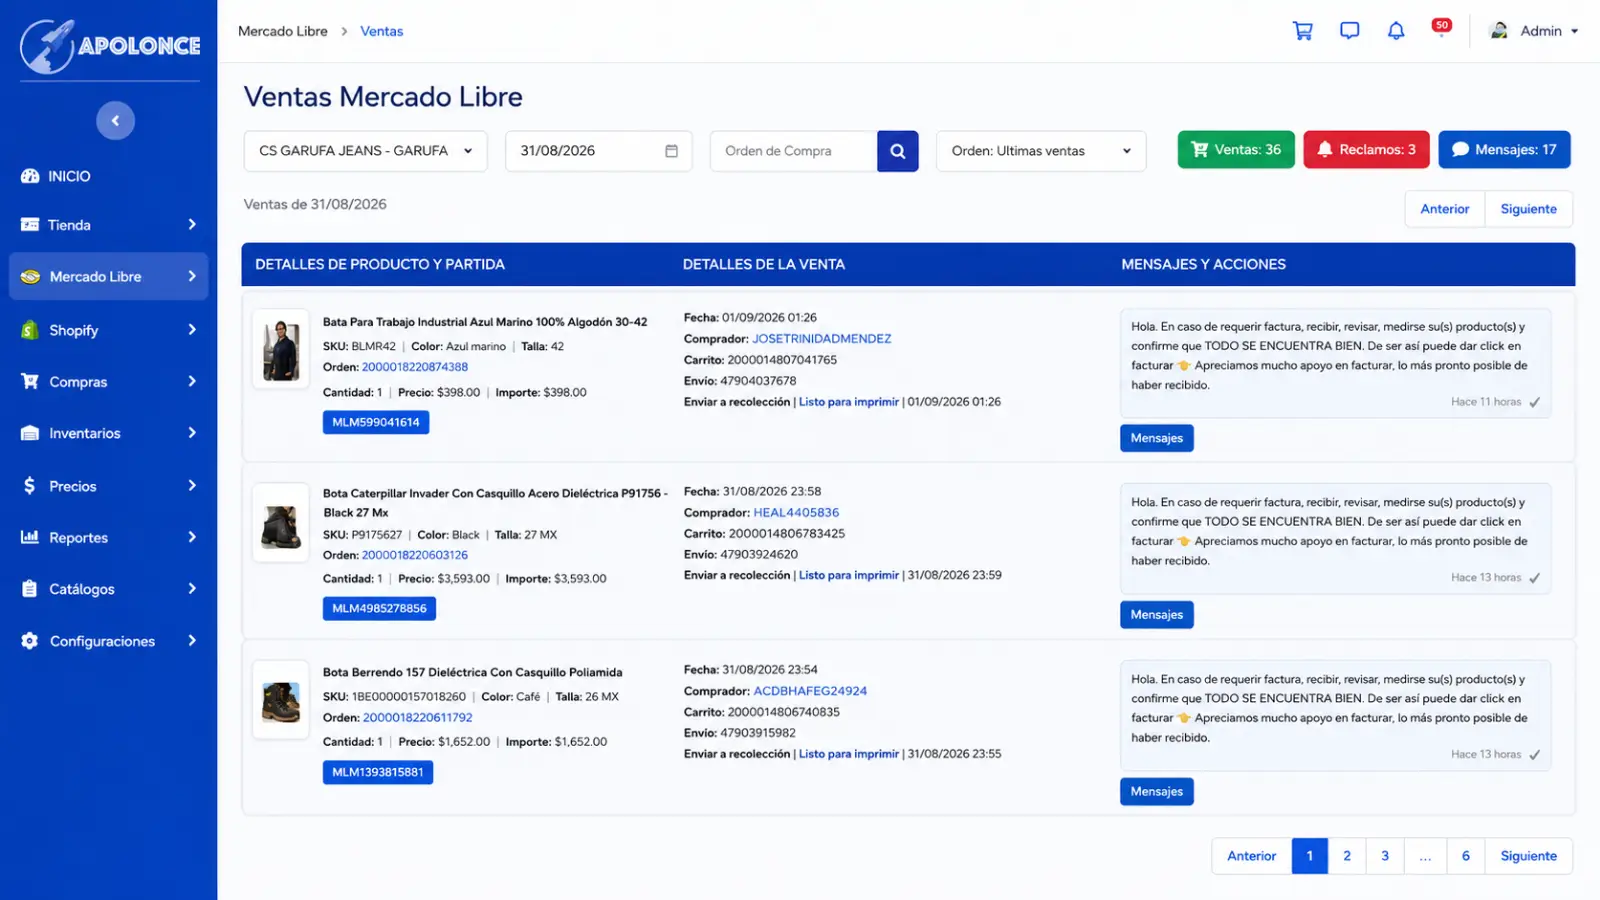Screen dimensions: 1600x900
Task: Open Mensajes button for JOSETRINIDADMENDEZ sale
Action: coord(1156,438)
